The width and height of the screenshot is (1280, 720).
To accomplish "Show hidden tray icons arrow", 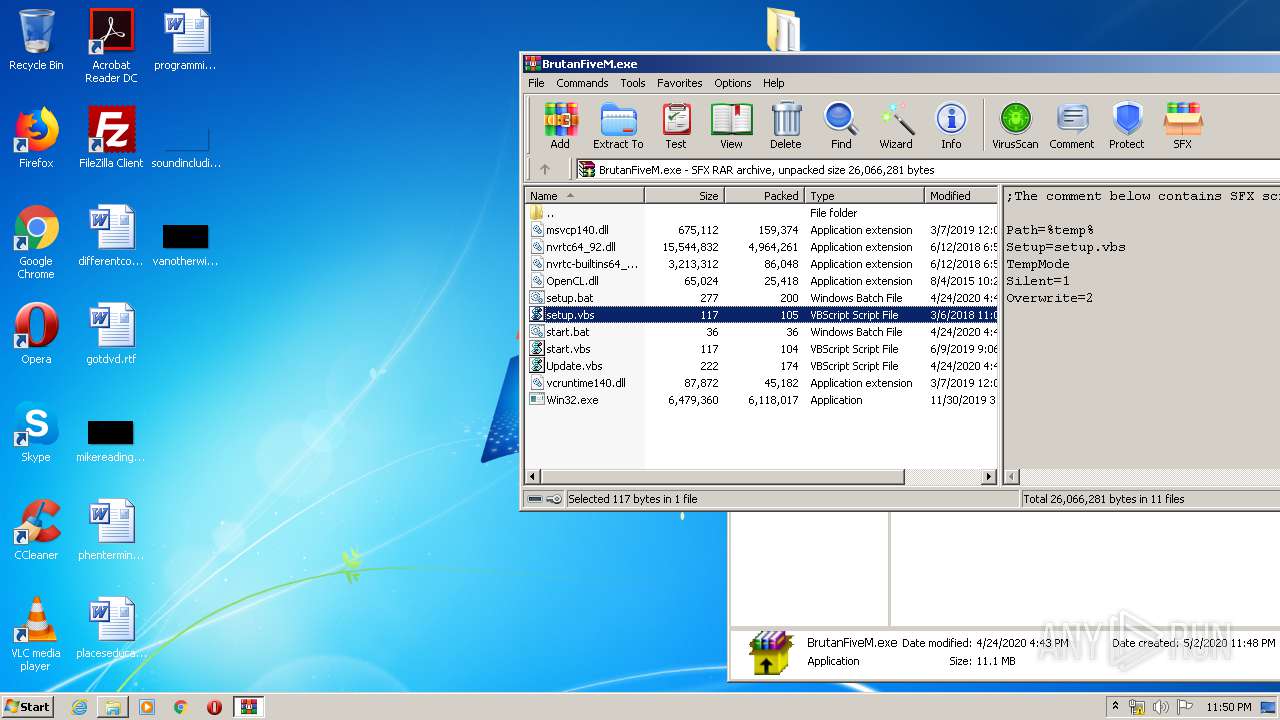I will pyautogui.click(x=1116, y=706).
